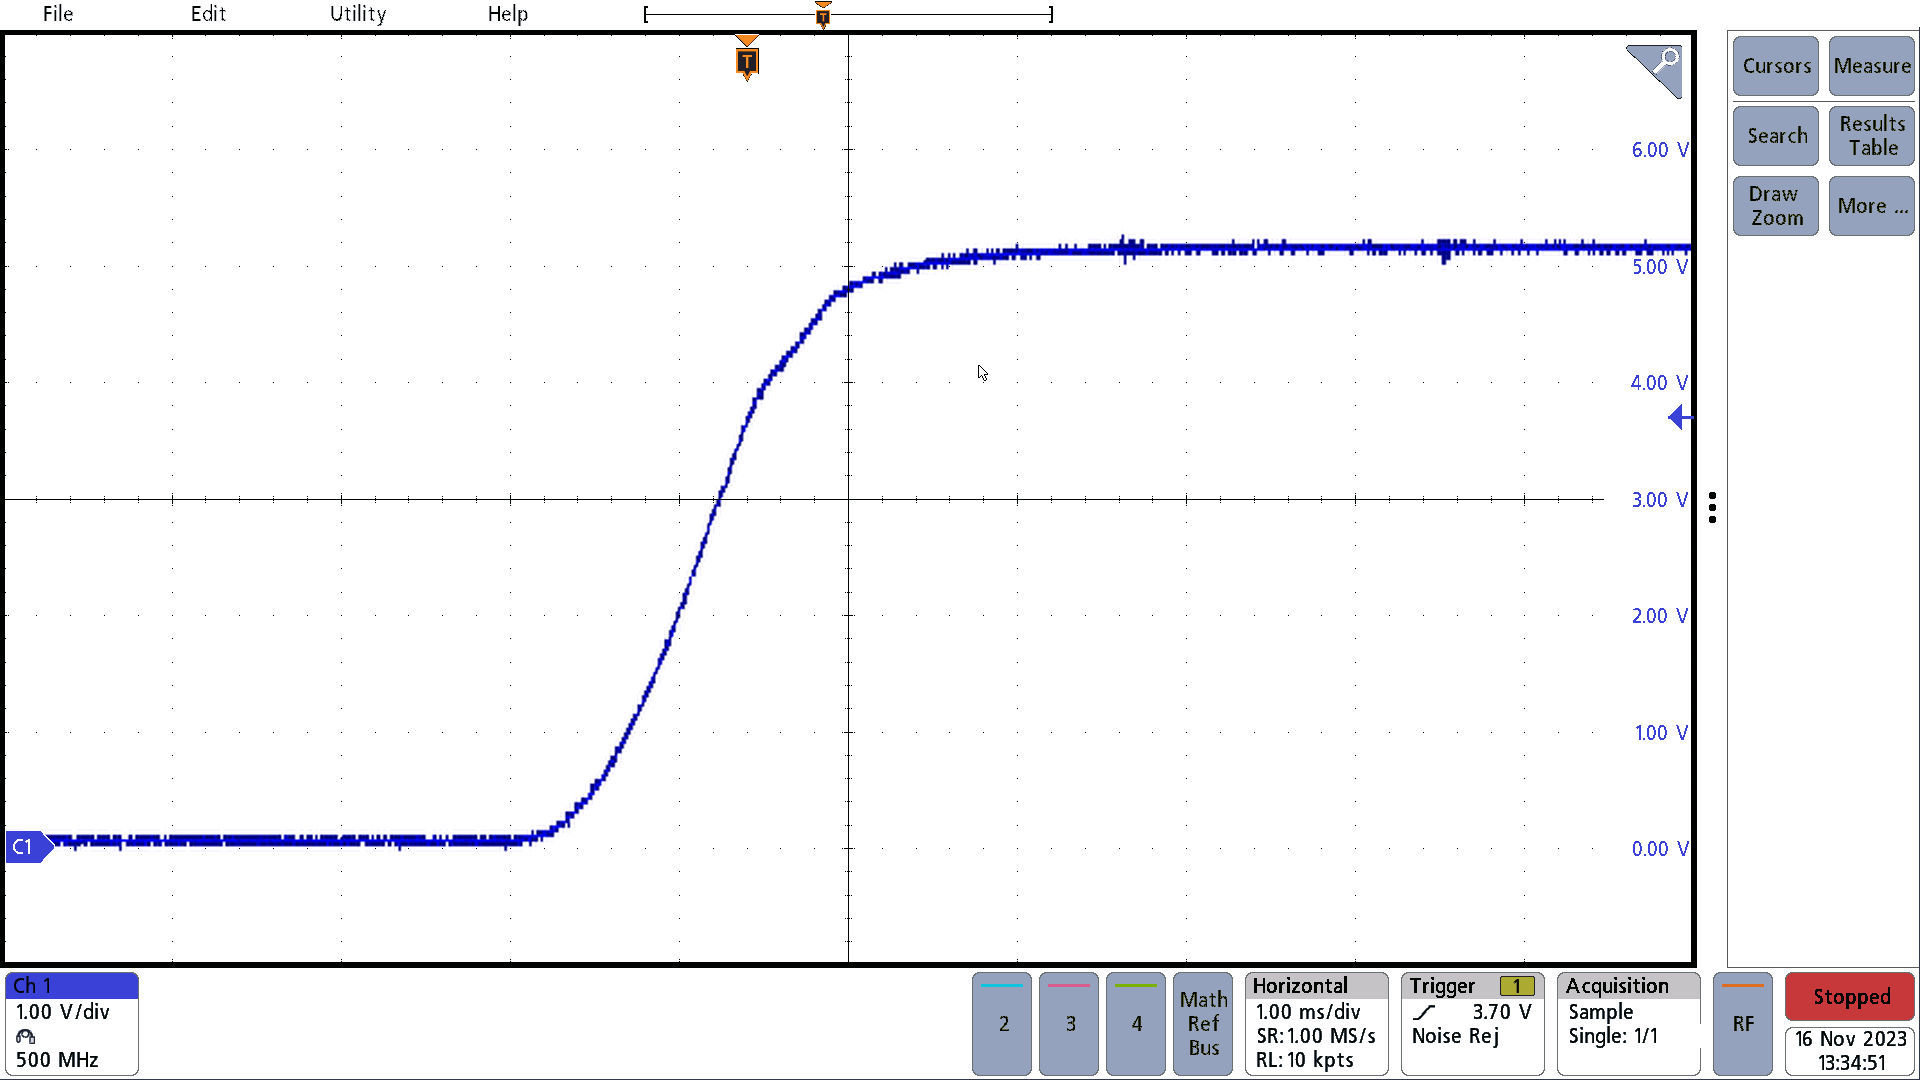The image size is (1920, 1080).
Task: Select the orange trigger position T marker
Action: tap(747, 60)
